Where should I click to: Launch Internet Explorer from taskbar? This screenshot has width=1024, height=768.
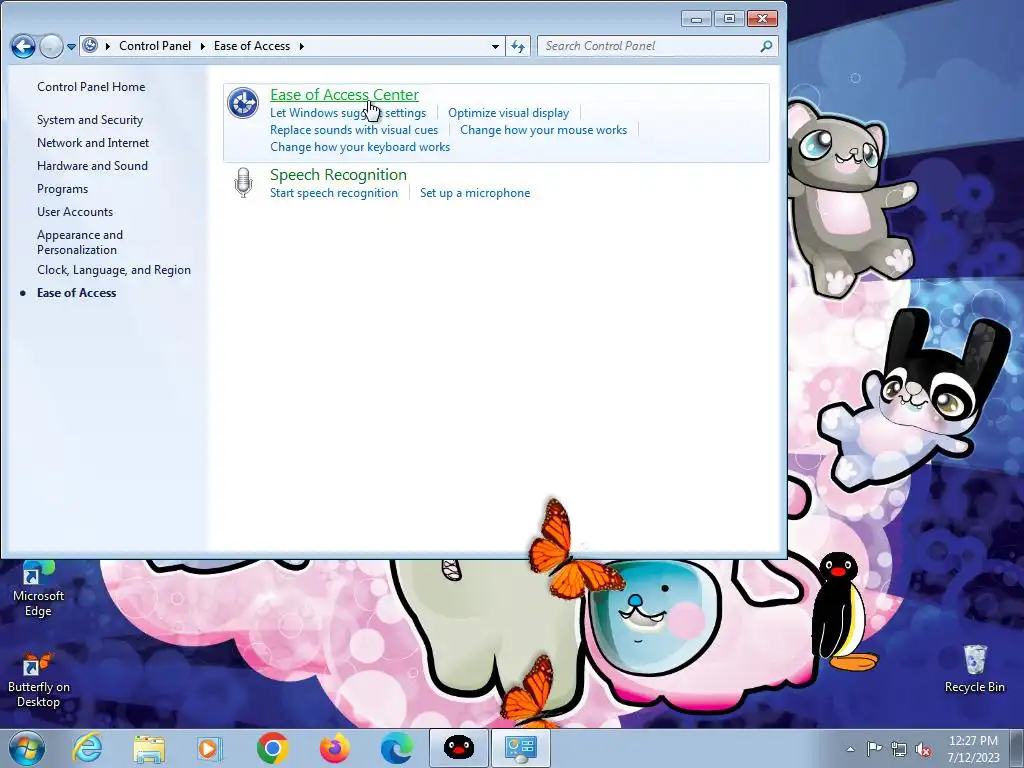coord(87,748)
